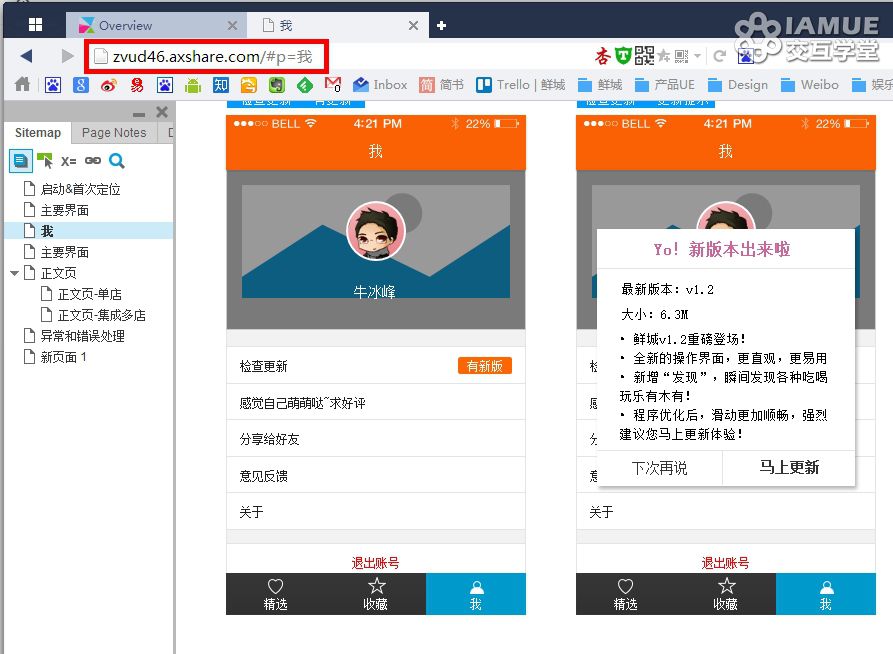Click the large QR code extension icon

(644, 55)
